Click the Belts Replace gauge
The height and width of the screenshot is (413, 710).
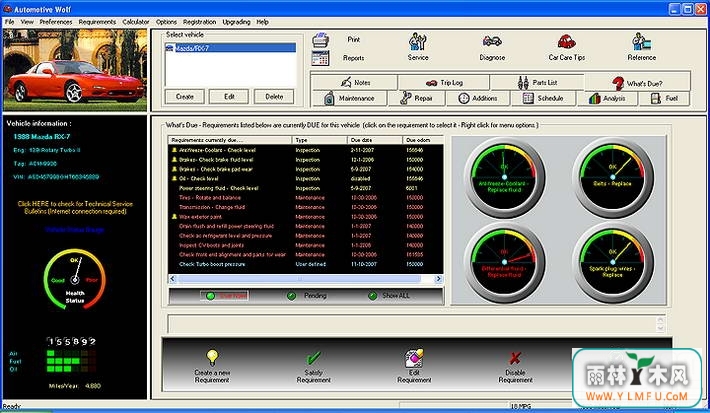613,178
